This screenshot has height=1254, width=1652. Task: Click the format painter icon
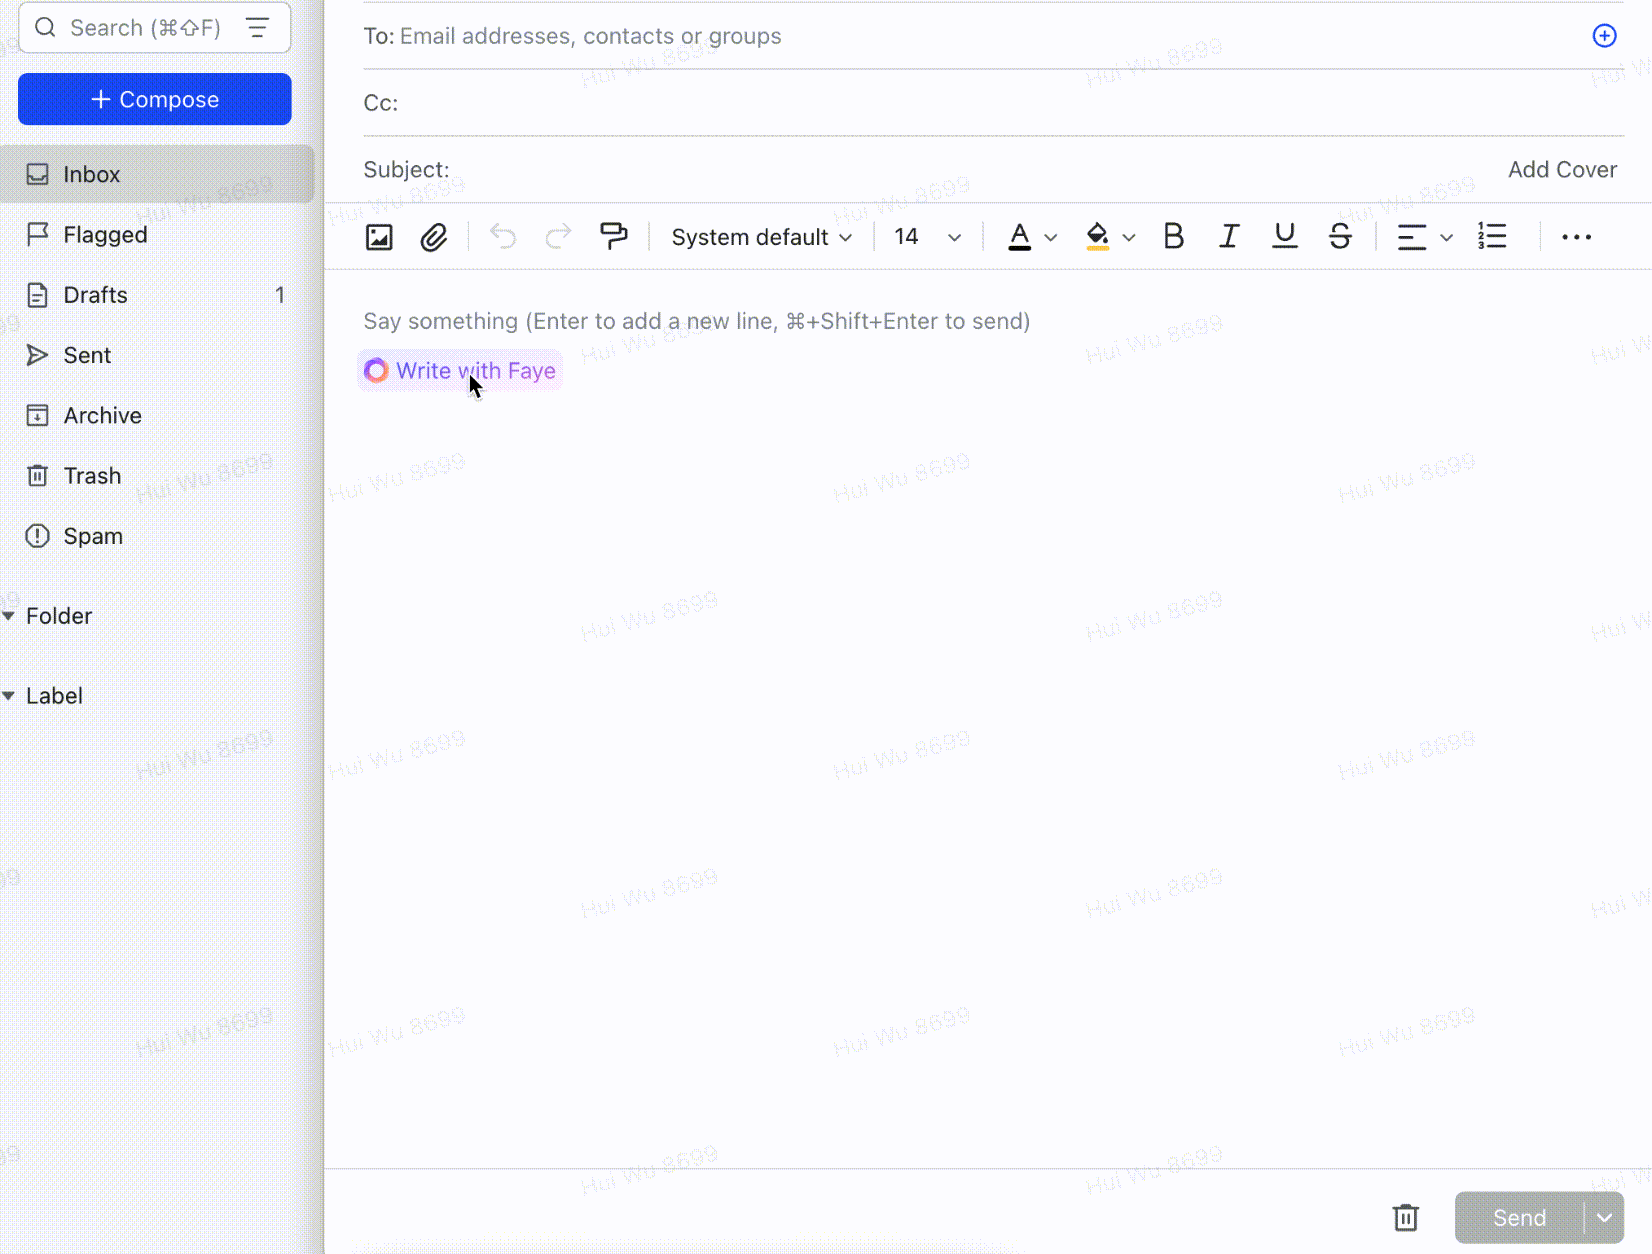613,236
